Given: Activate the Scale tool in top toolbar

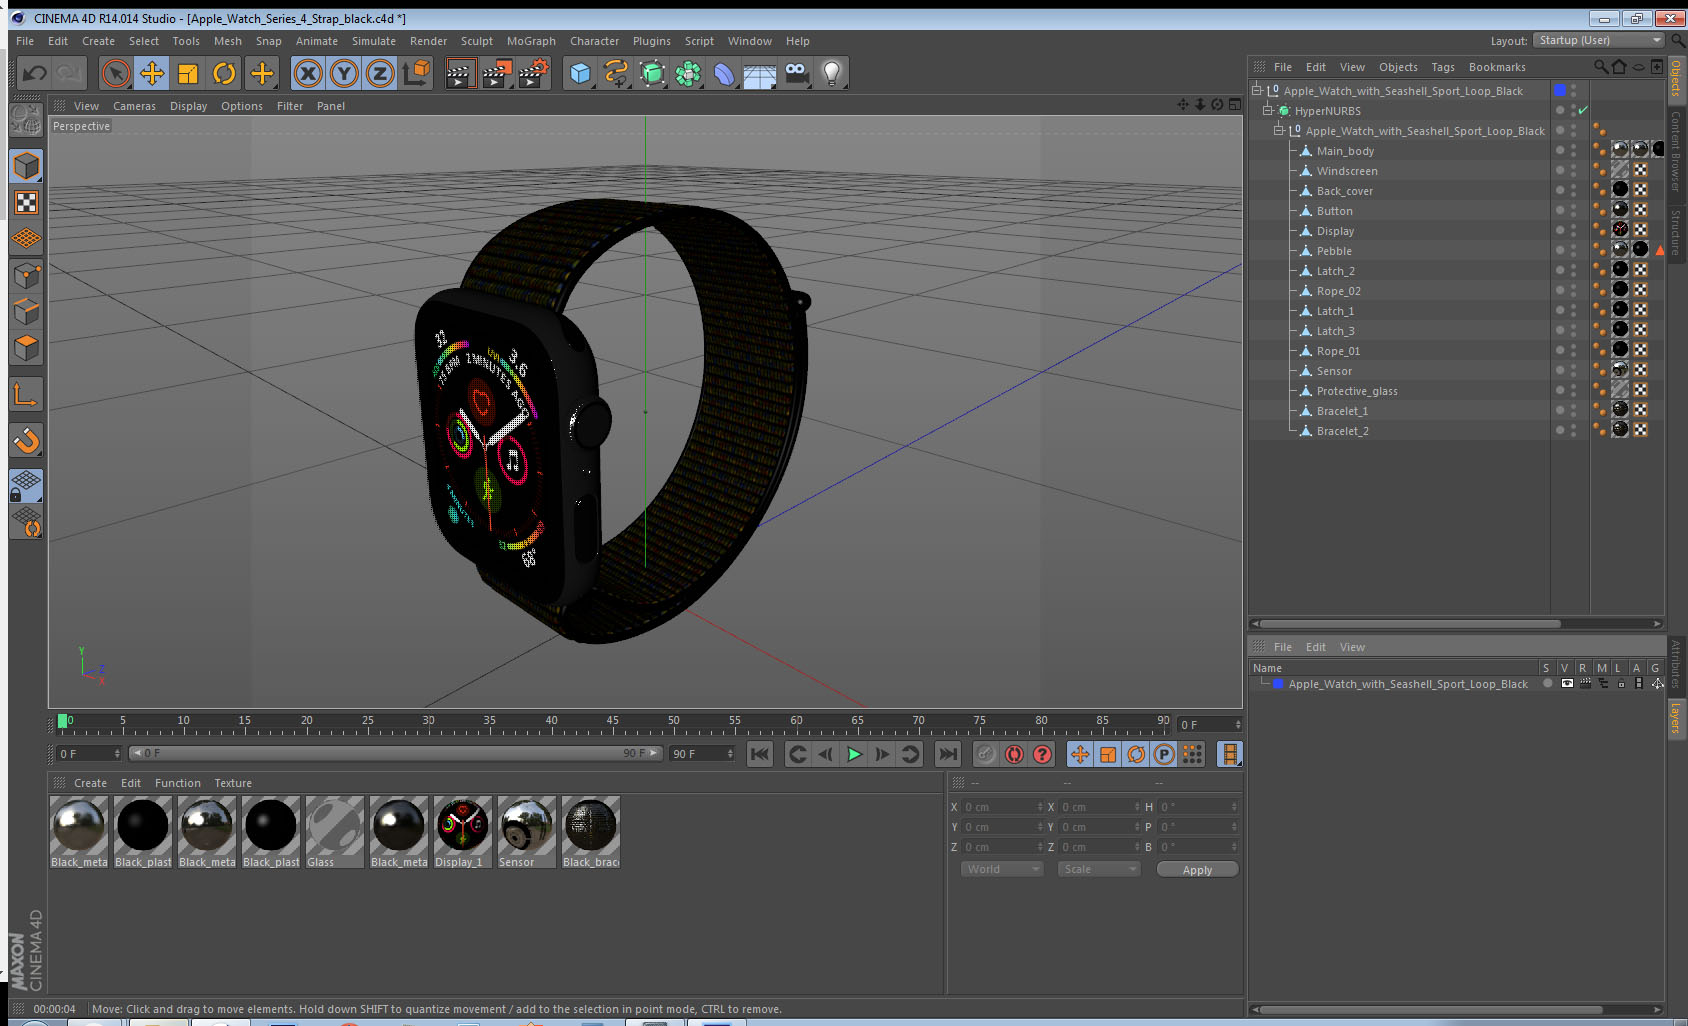Looking at the screenshot, I should coord(188,73).
